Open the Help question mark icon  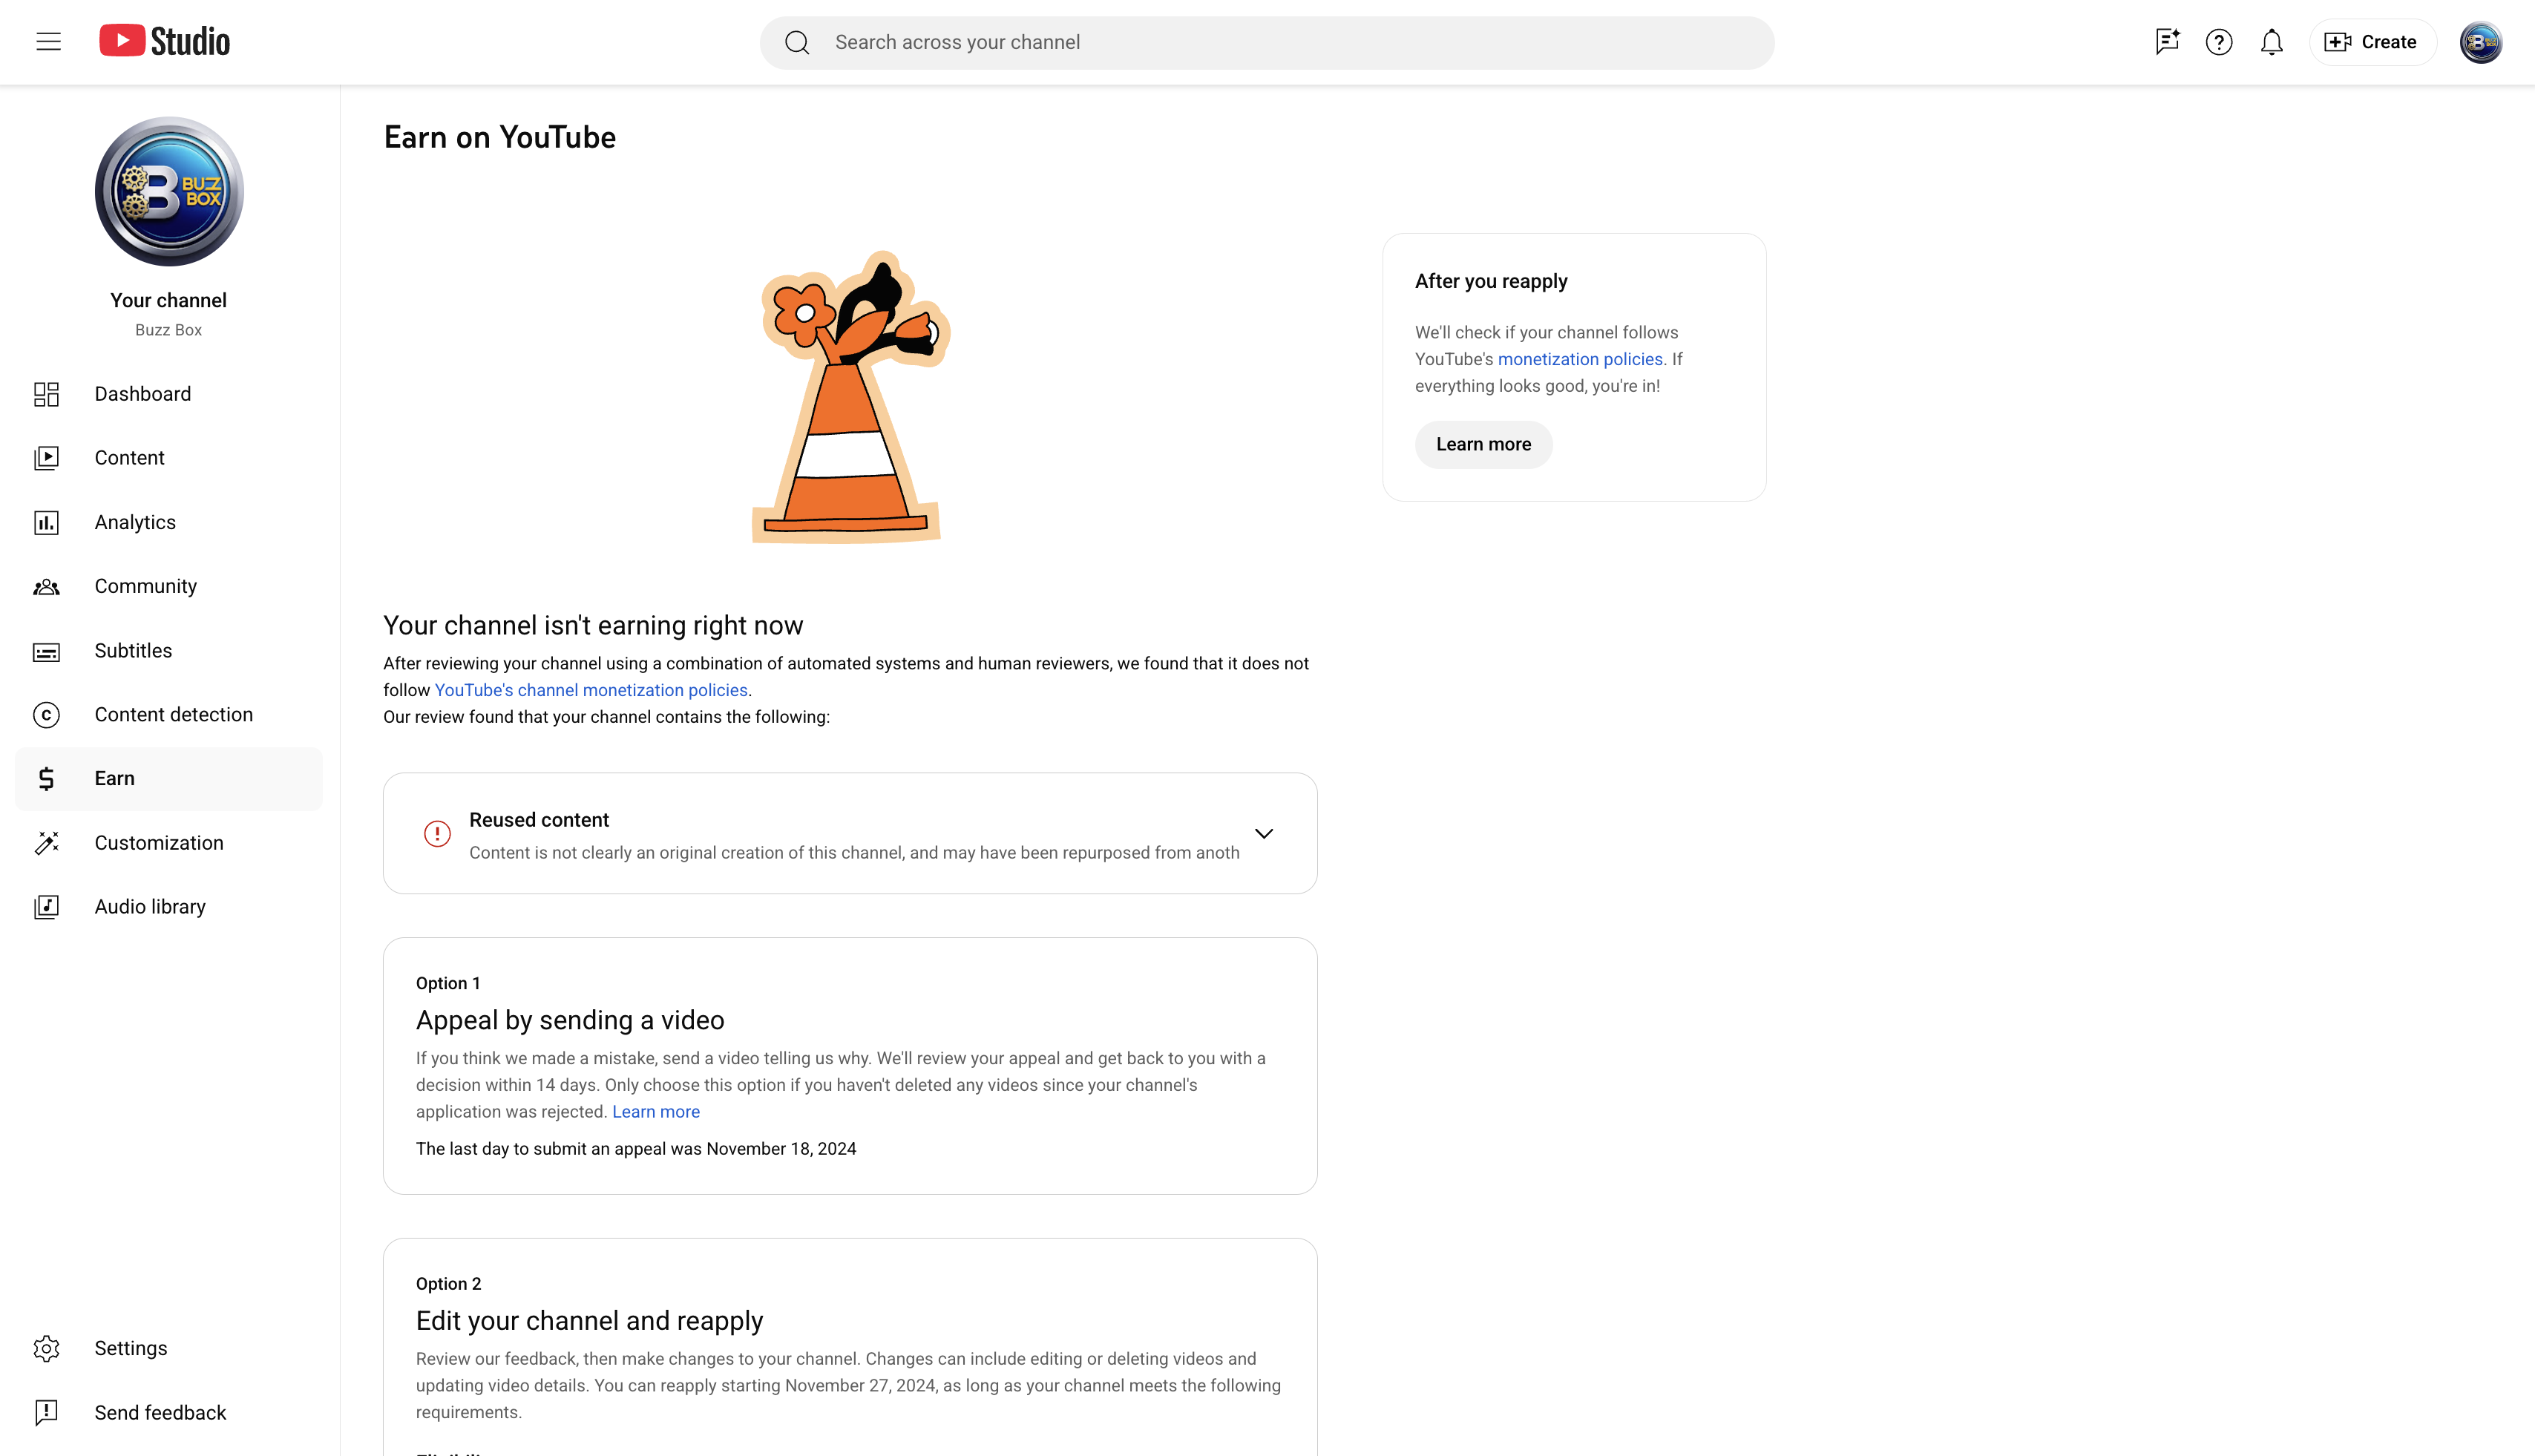coord(2219,42)
